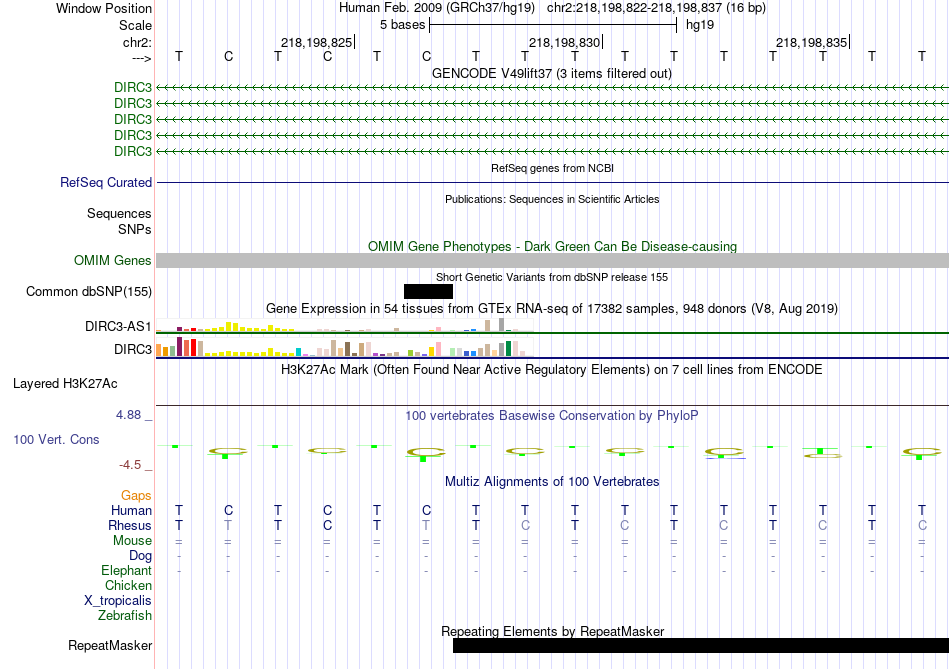Click the genome position header 'Human Feb. 2009 (GRCh37/hg19)'
The height and width of the screenshot is (669, 950).
point(436,8)
